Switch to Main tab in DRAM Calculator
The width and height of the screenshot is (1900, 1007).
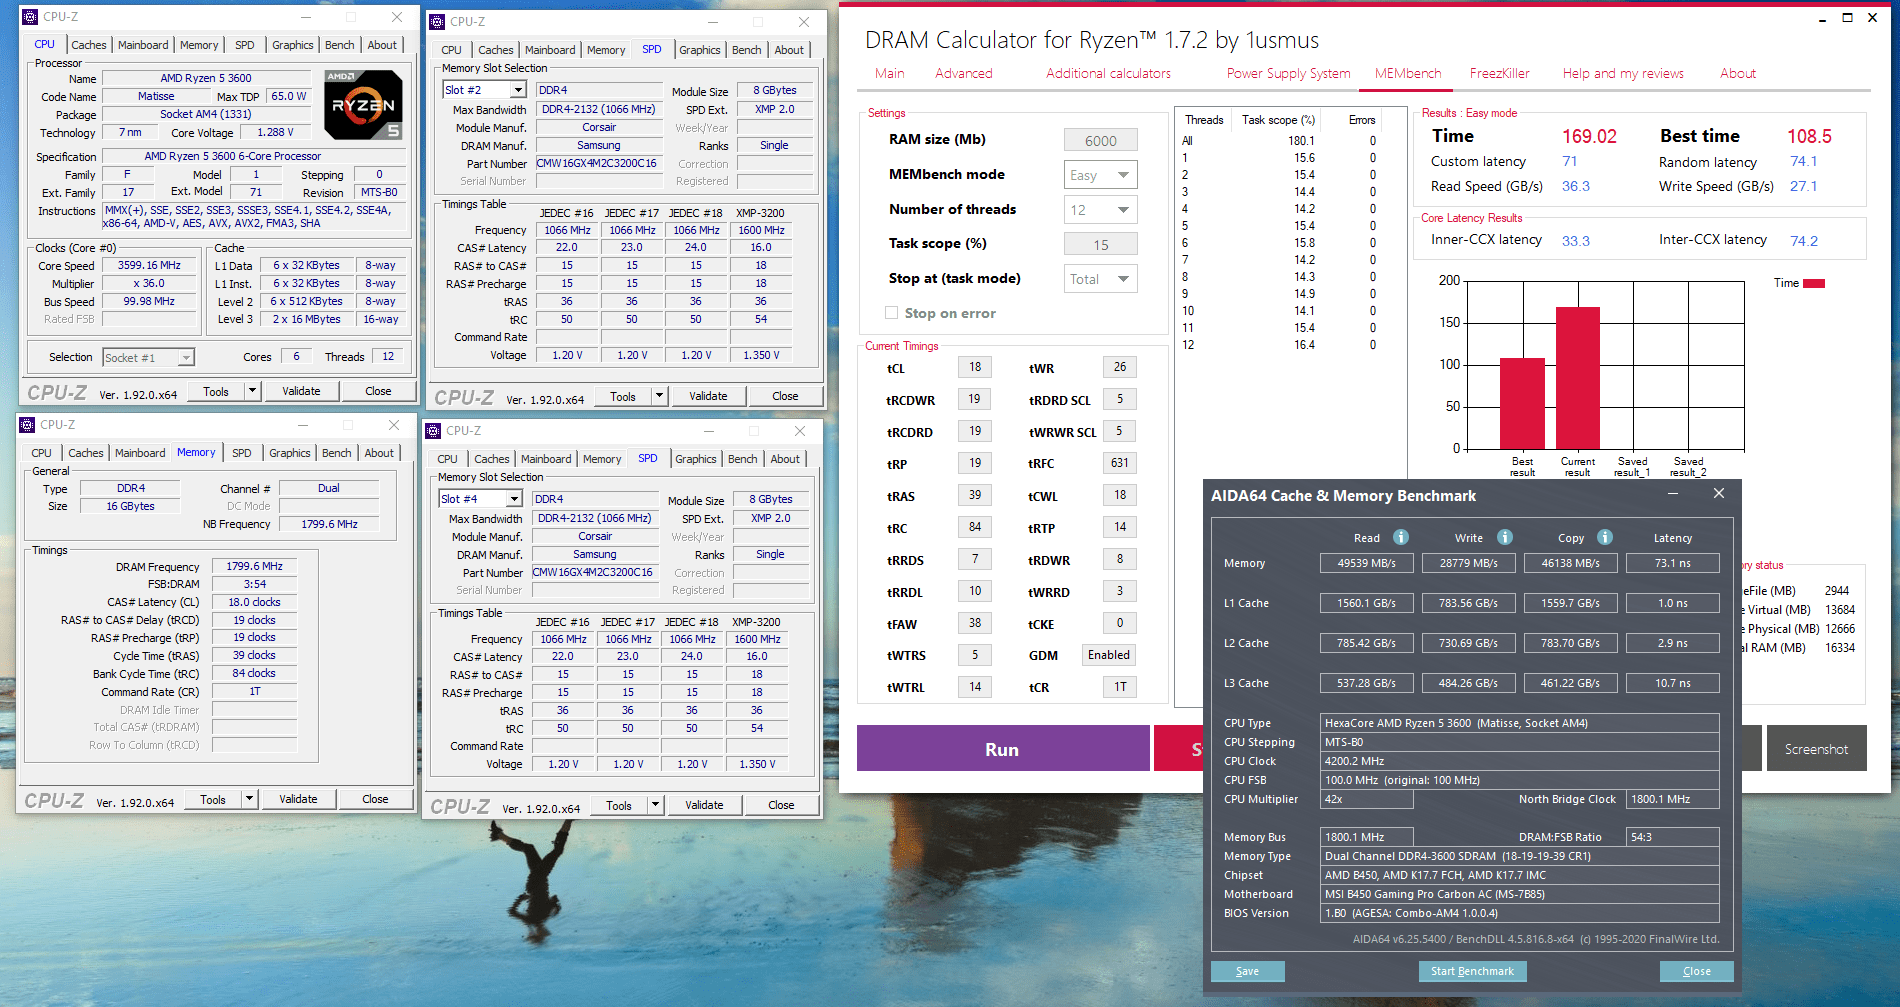pos(889,73)
